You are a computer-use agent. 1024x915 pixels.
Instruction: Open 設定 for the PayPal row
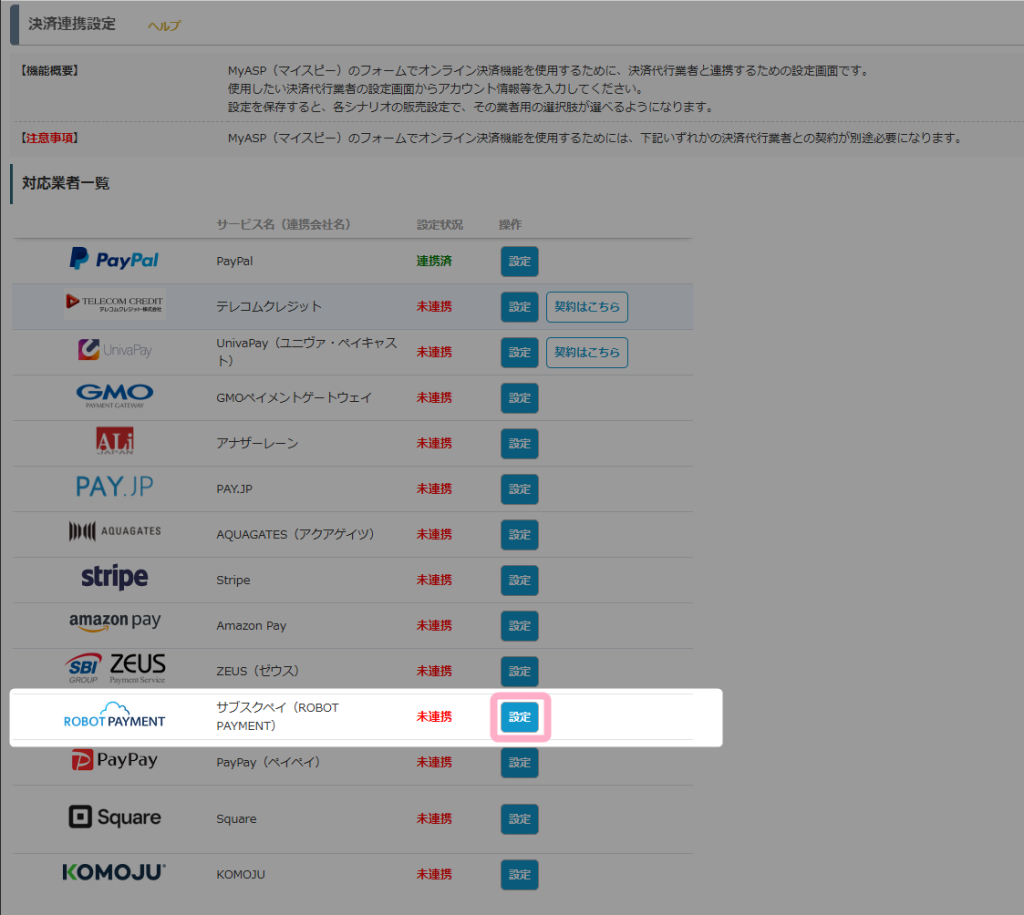(519, 261)
